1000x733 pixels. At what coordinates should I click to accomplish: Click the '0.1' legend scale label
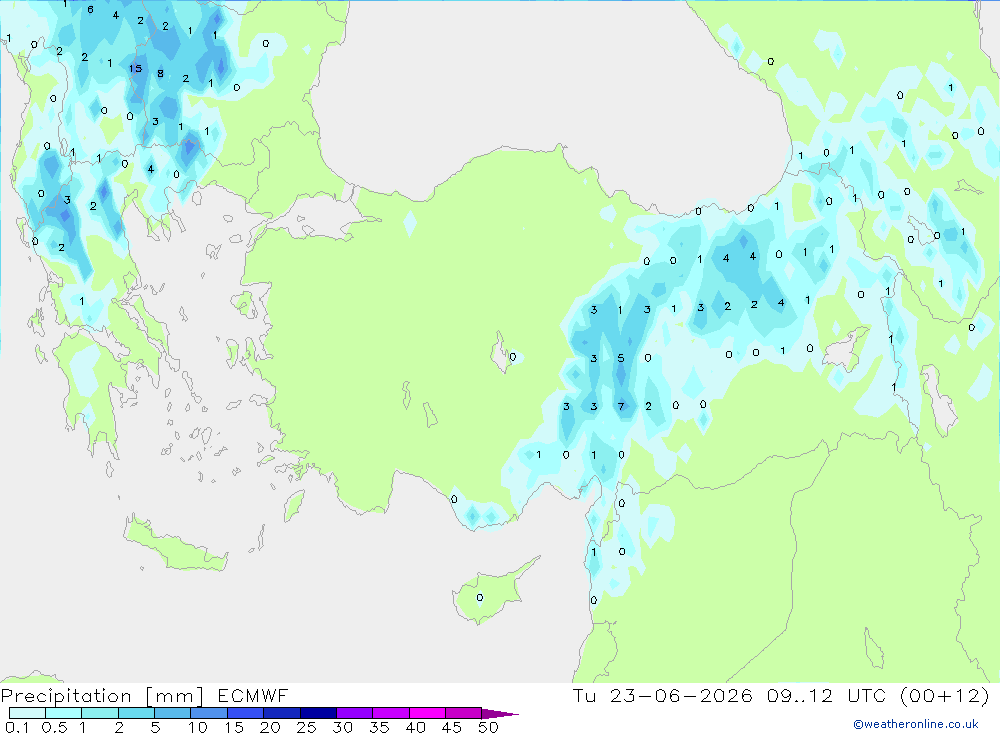pyautogui.click(x=17, y=727)
